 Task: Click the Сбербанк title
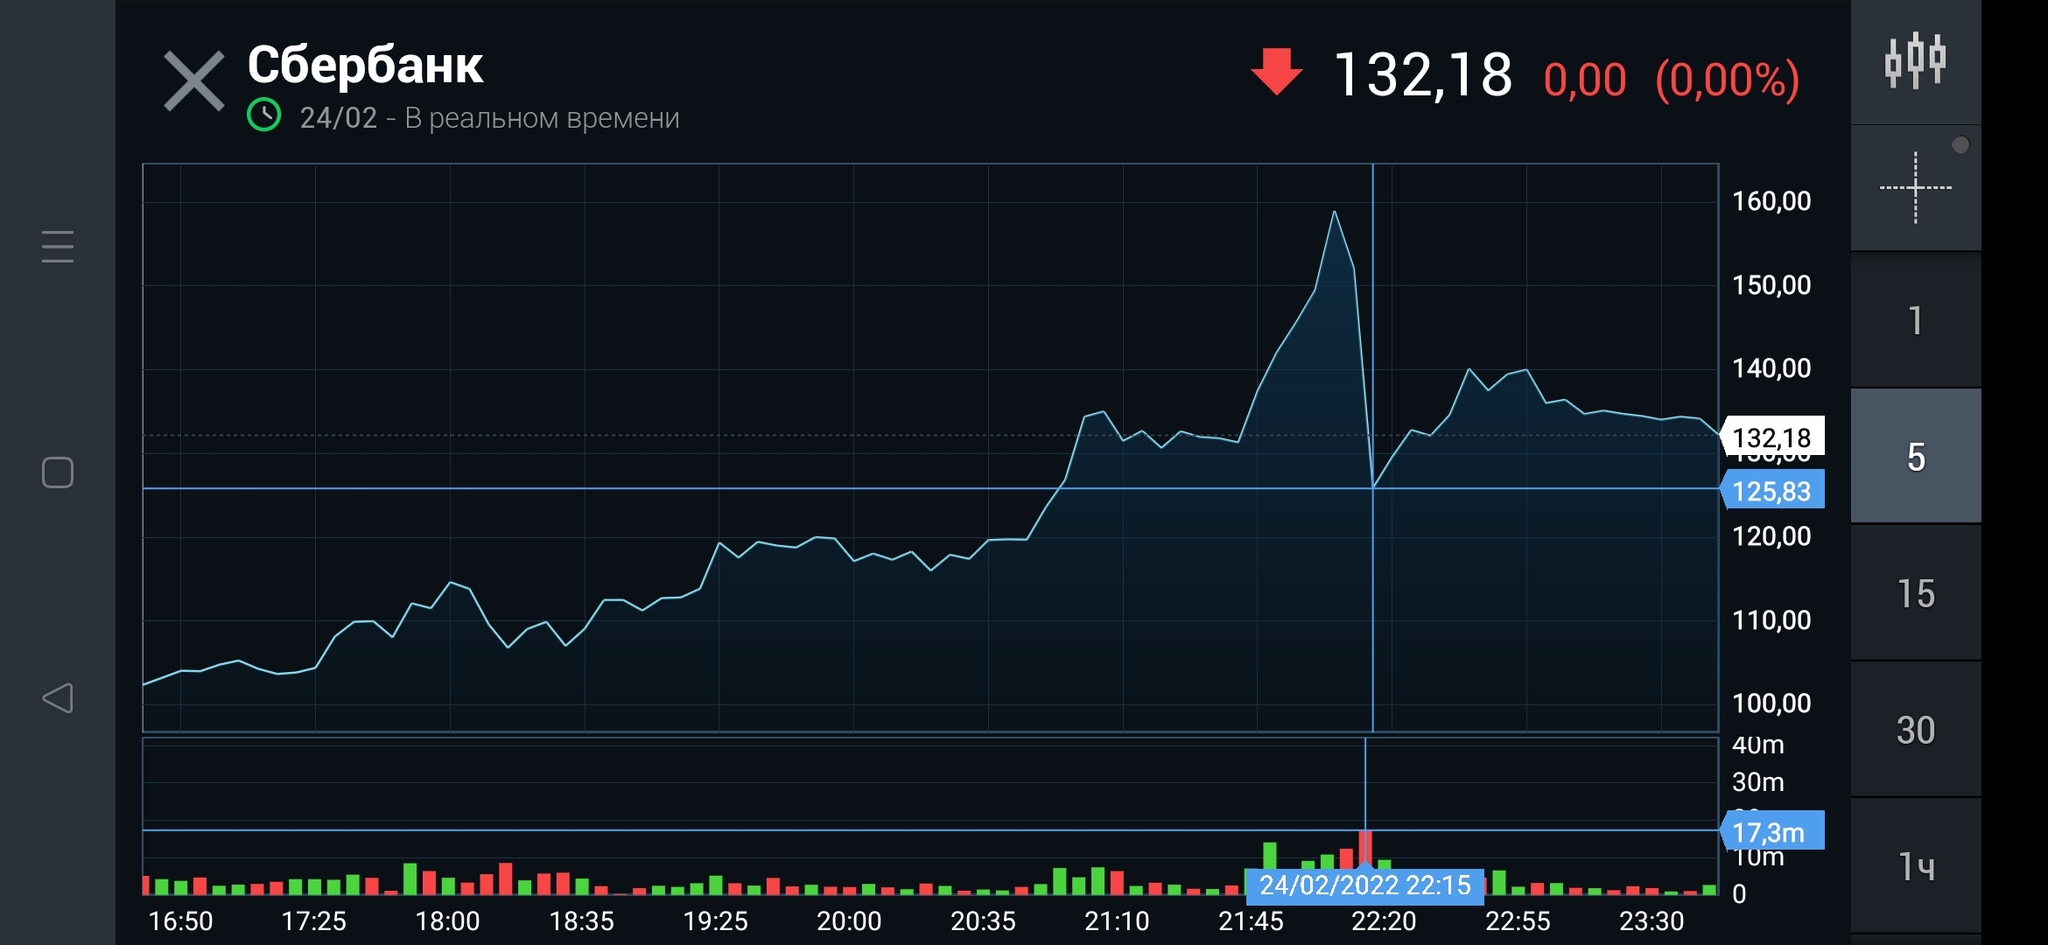point(365,65)
